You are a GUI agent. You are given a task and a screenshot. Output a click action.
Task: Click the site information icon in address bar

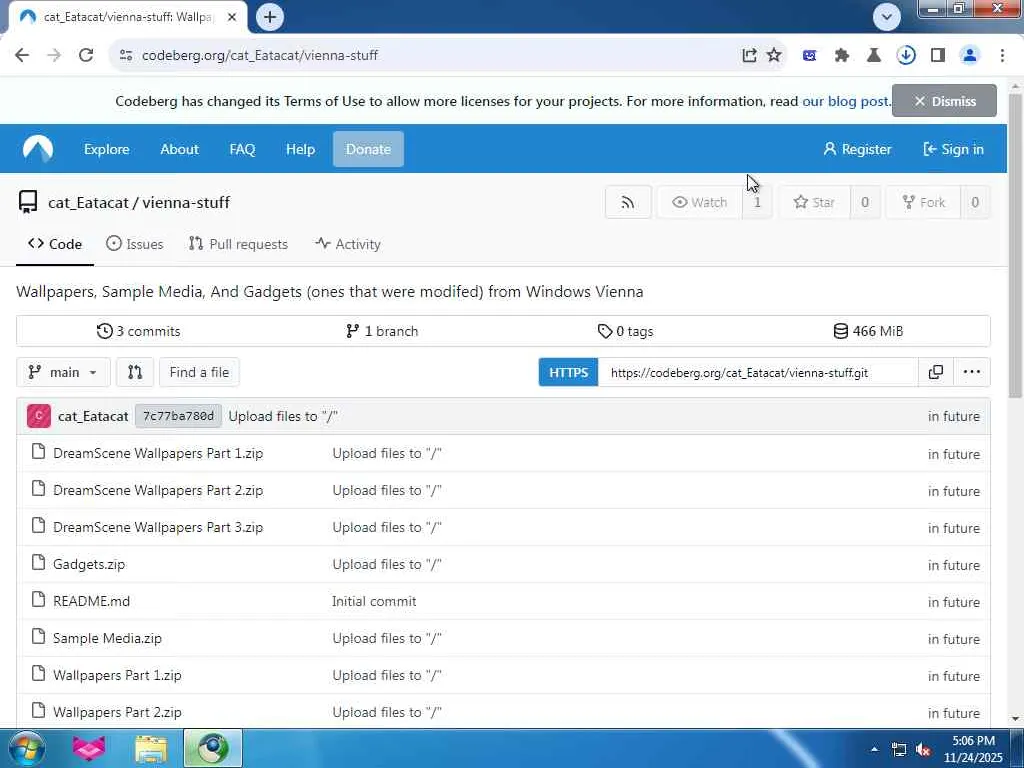(126, 56)
